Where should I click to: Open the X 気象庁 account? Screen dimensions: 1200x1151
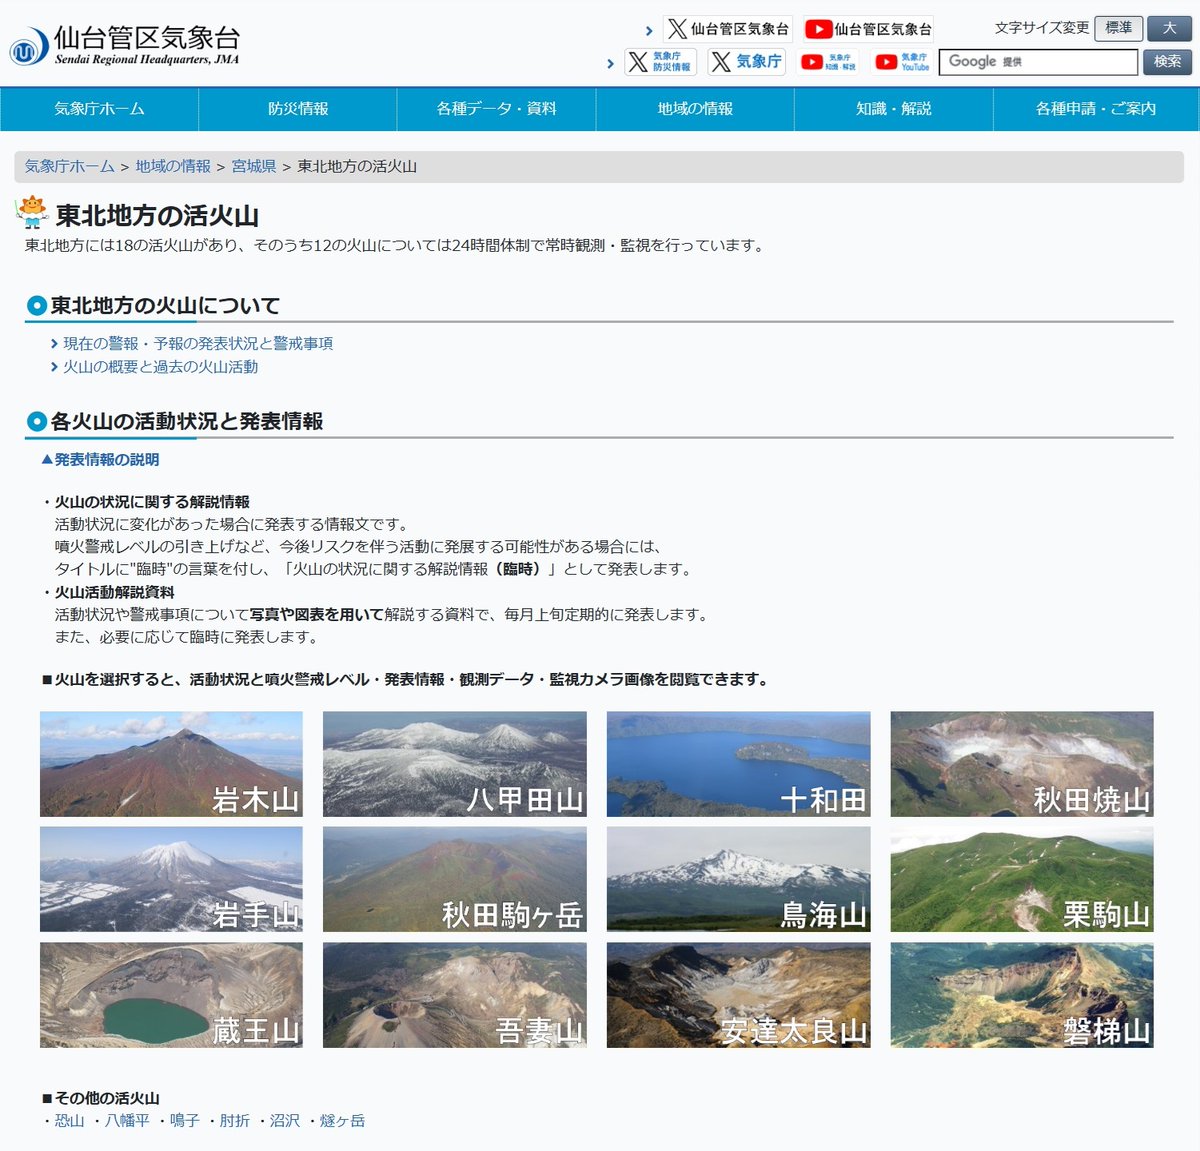(745, 62)
